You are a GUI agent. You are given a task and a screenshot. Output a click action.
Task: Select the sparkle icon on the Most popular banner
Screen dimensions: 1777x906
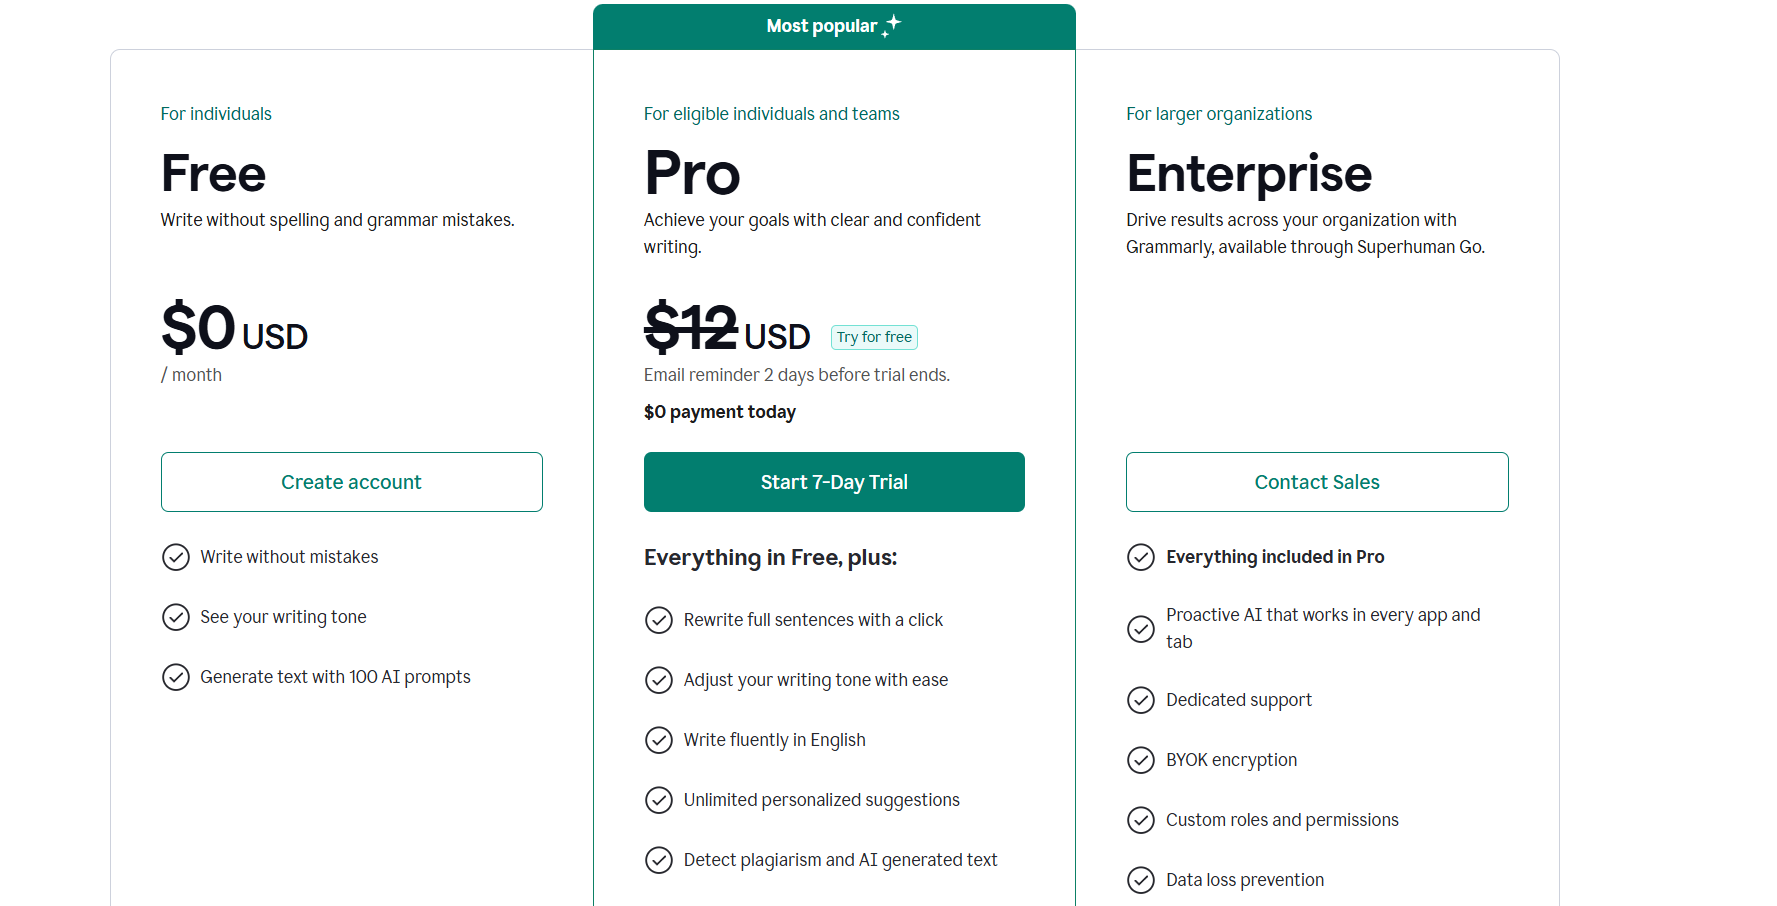point(891,25)
